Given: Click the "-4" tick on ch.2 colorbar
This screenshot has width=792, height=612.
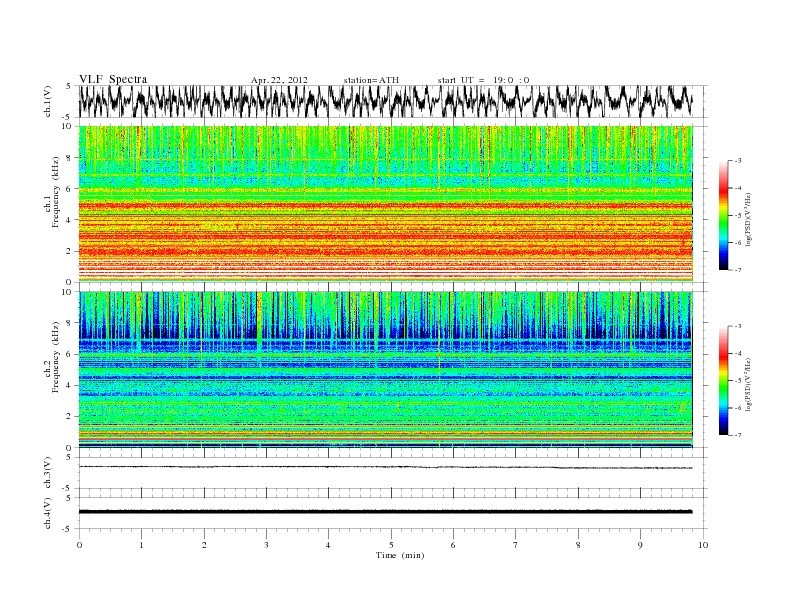Looking at the screenshot, I should 738,353.
